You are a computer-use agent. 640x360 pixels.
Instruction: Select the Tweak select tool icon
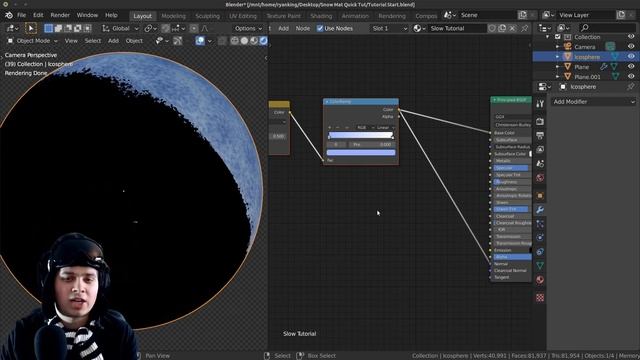[x=31, y=28]
